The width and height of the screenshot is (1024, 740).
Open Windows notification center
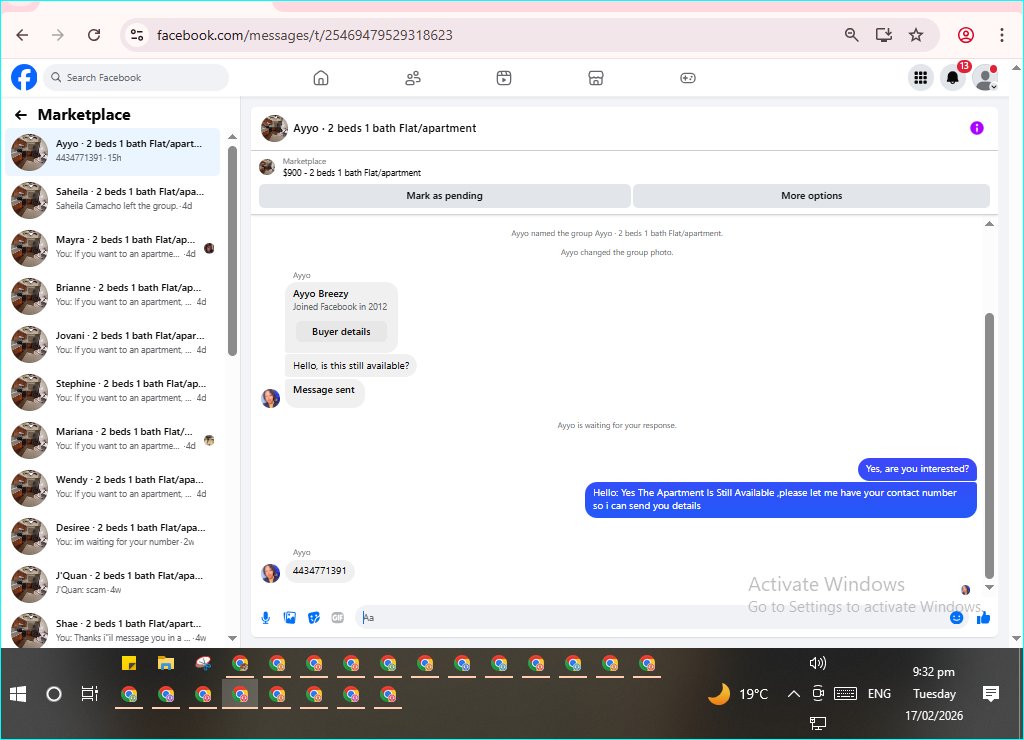(x=991, y=694)
